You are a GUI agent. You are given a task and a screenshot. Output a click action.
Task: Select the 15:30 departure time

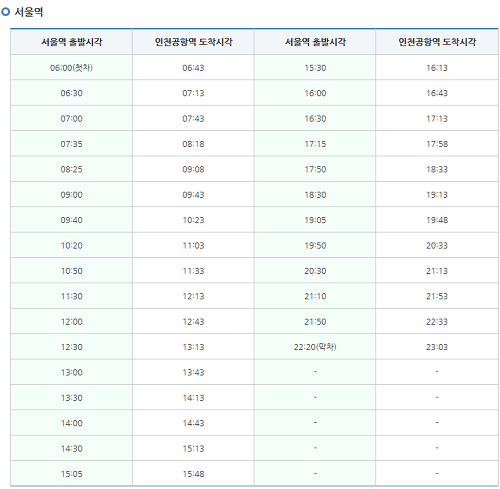[x=315, y=68]
